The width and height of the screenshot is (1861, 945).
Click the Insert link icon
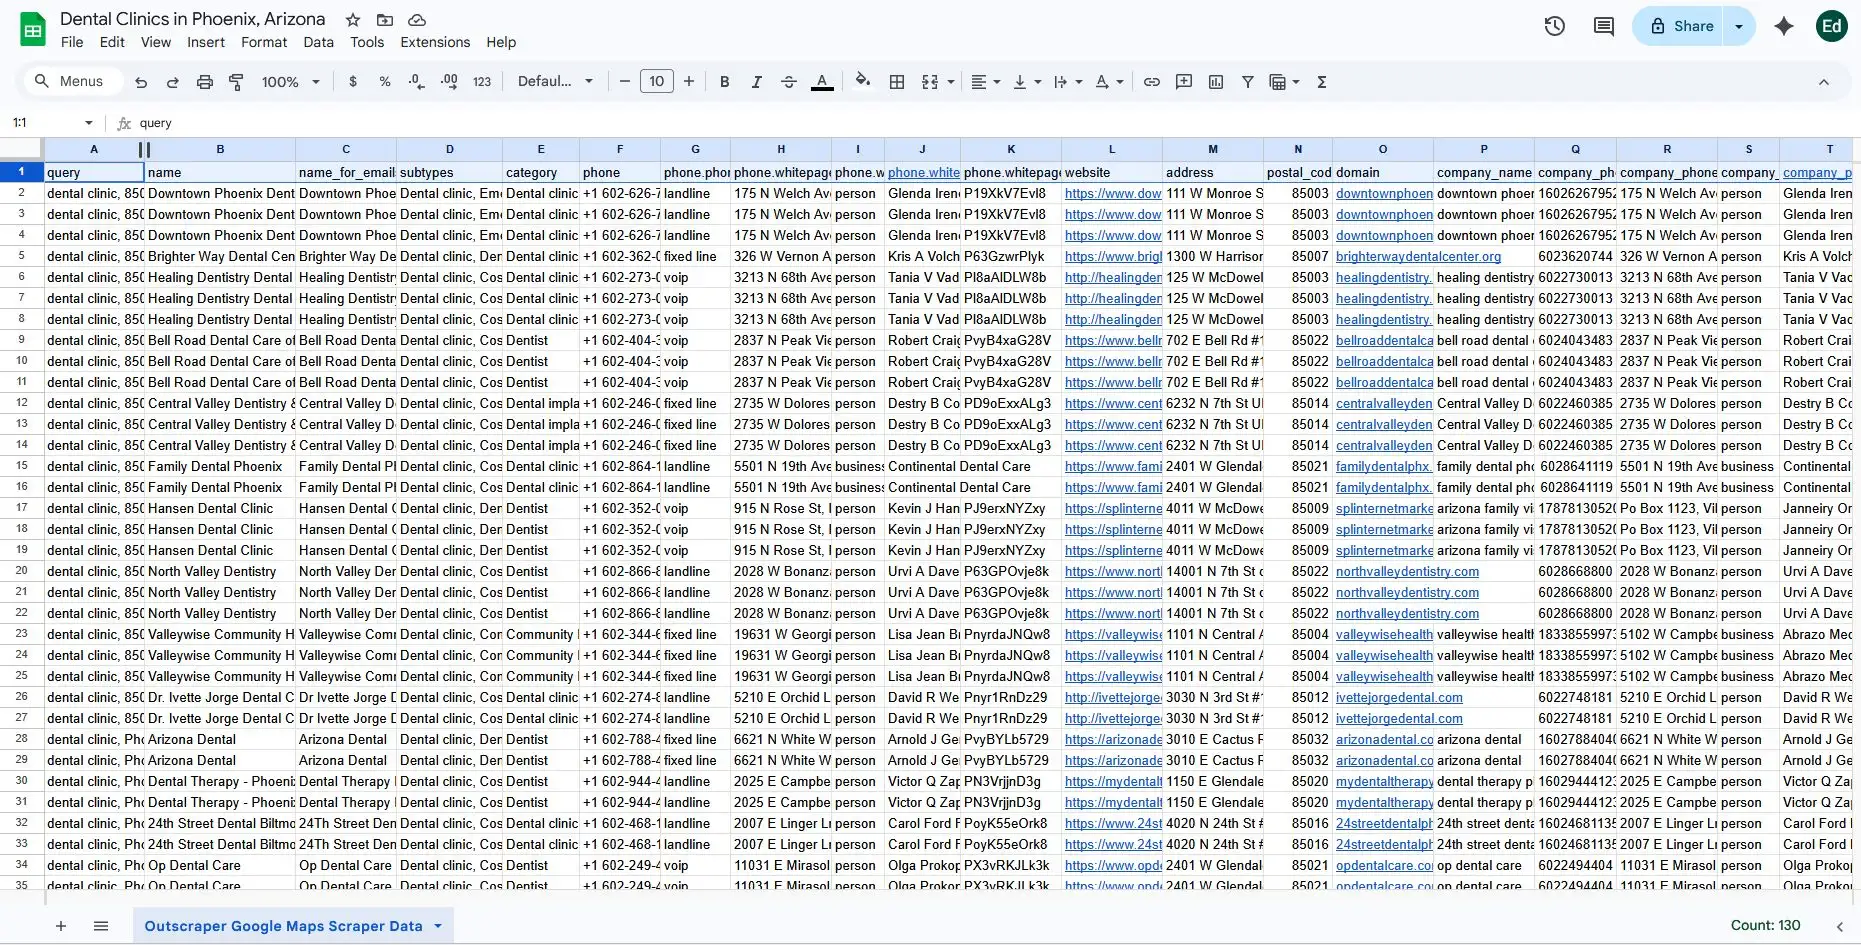pos(1152,82)
